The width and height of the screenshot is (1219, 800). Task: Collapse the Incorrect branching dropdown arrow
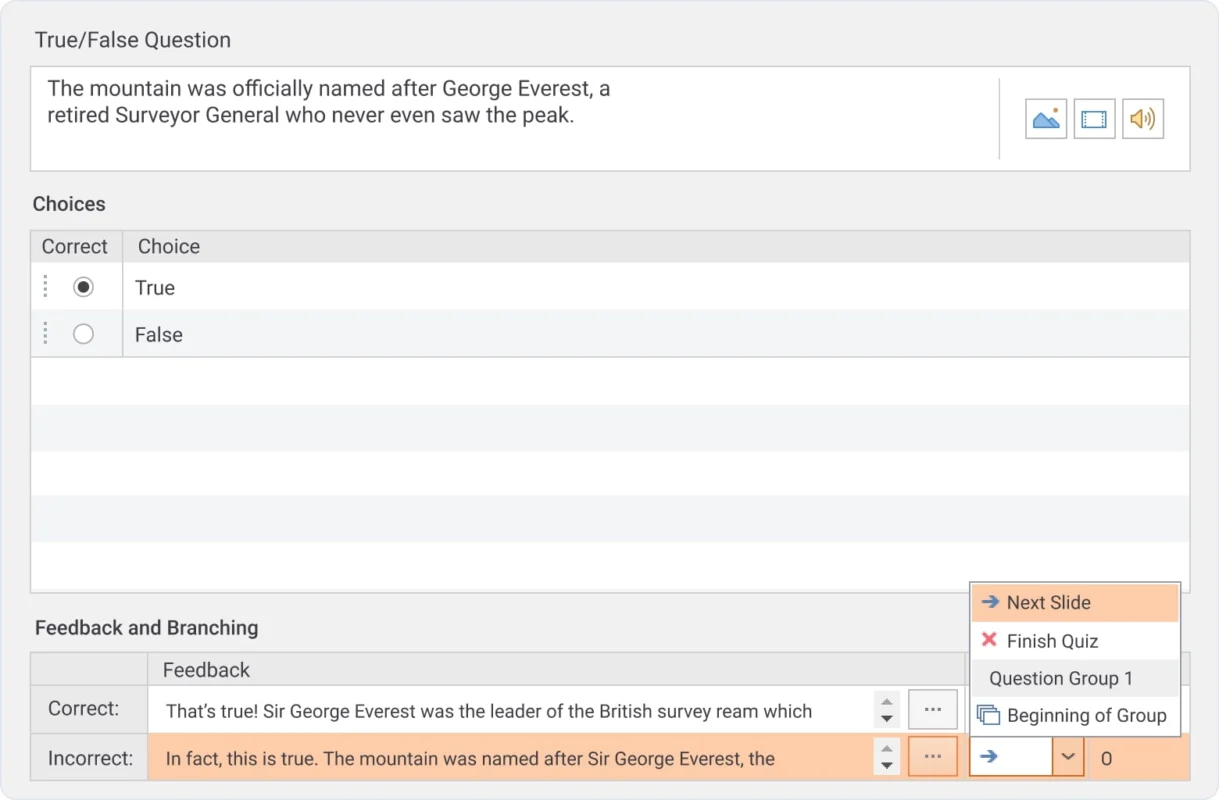tap(1068, 757)
